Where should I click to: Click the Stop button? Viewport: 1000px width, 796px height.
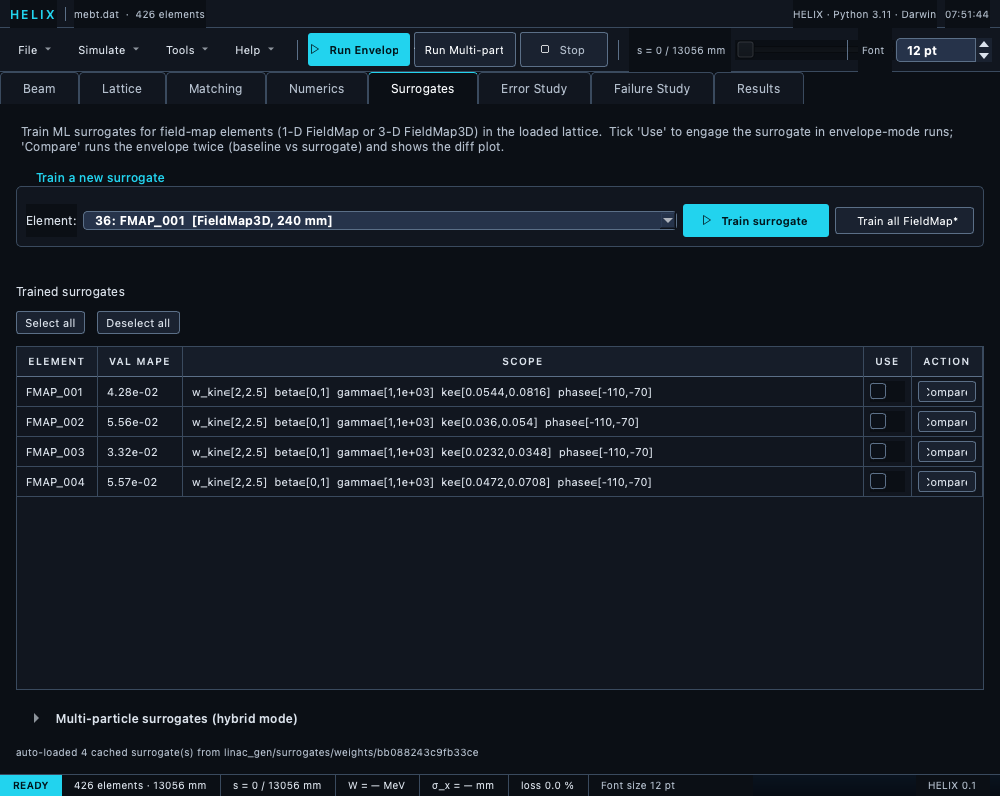[563, 50]
